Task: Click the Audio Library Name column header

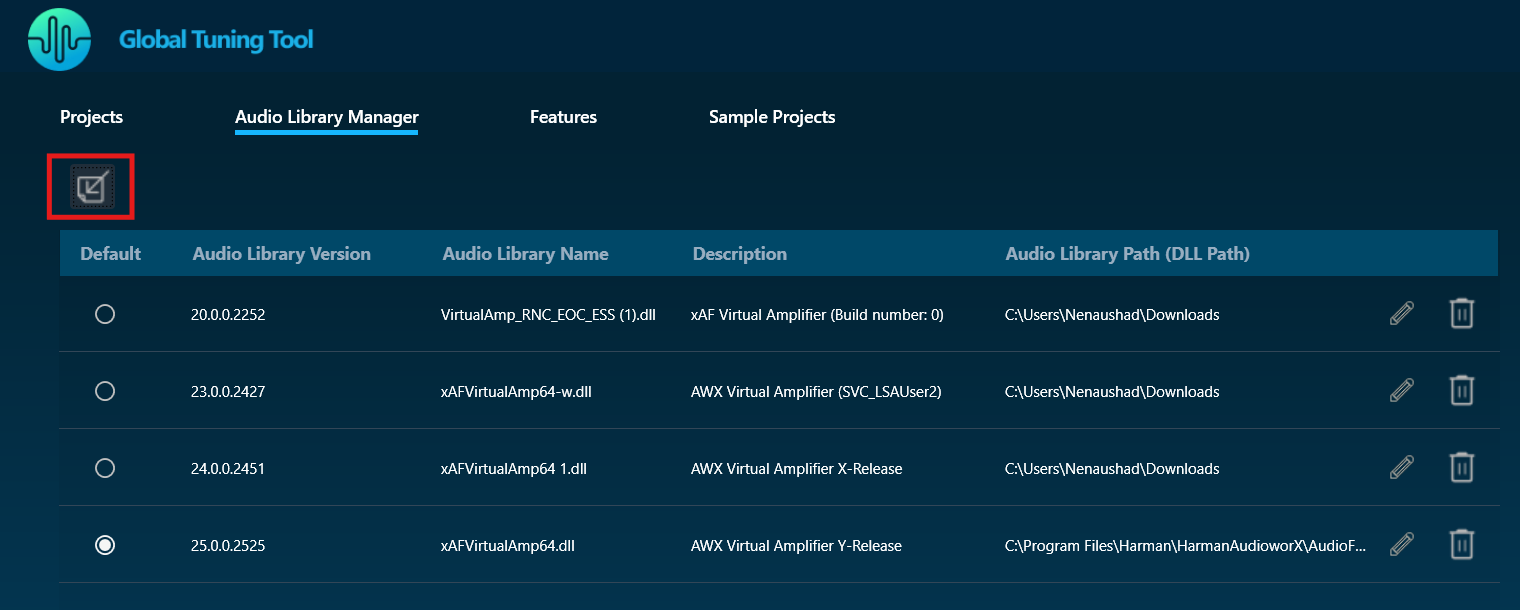Action: pos(525,254)
